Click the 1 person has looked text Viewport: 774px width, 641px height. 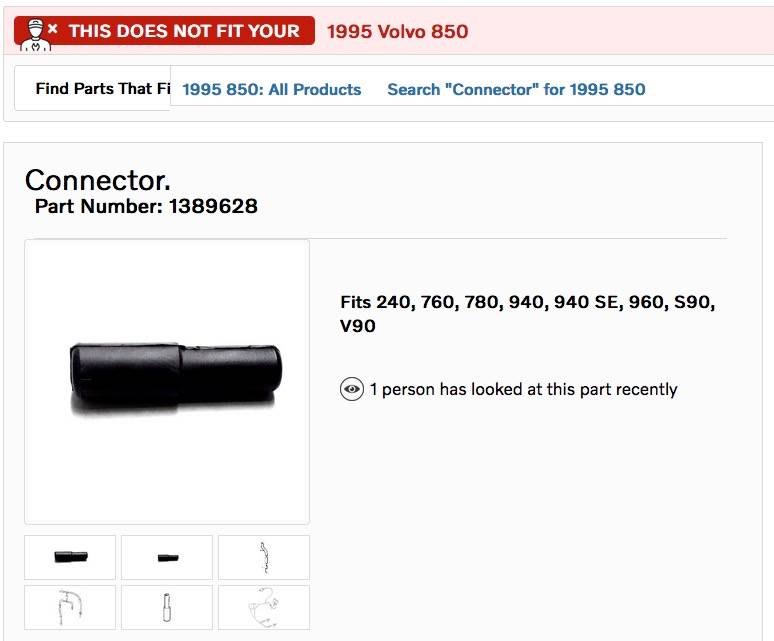pyautogui.click(x=523, y=389)
